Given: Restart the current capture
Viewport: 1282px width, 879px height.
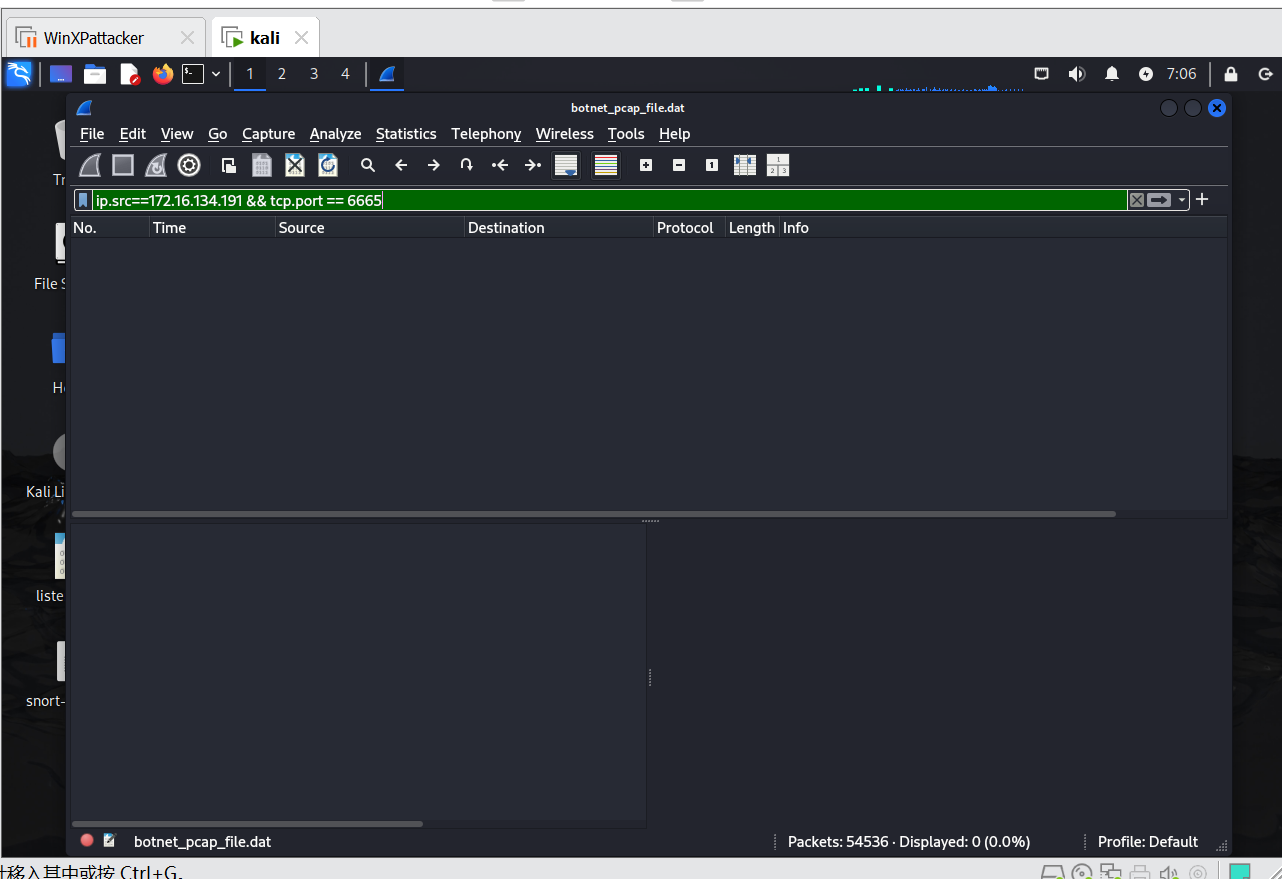Looking at the screenshot, I should (x=156, y=165).
